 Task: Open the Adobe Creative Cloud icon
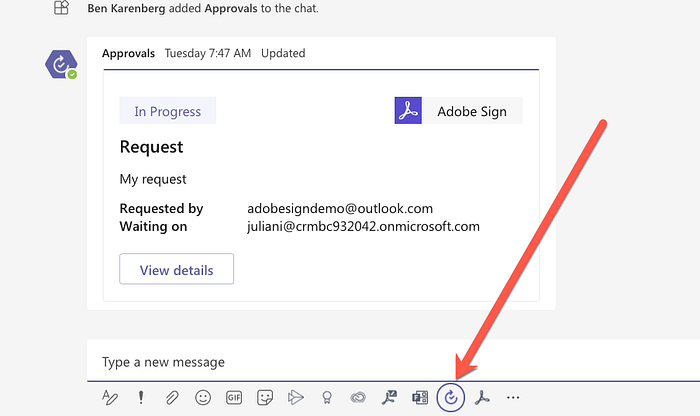[358, 397]
